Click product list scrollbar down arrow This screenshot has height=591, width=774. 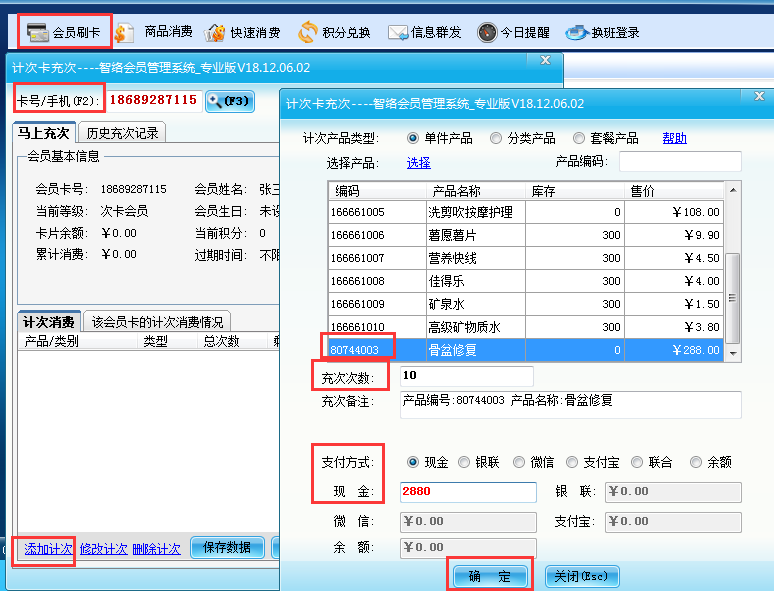pos(733,354)
